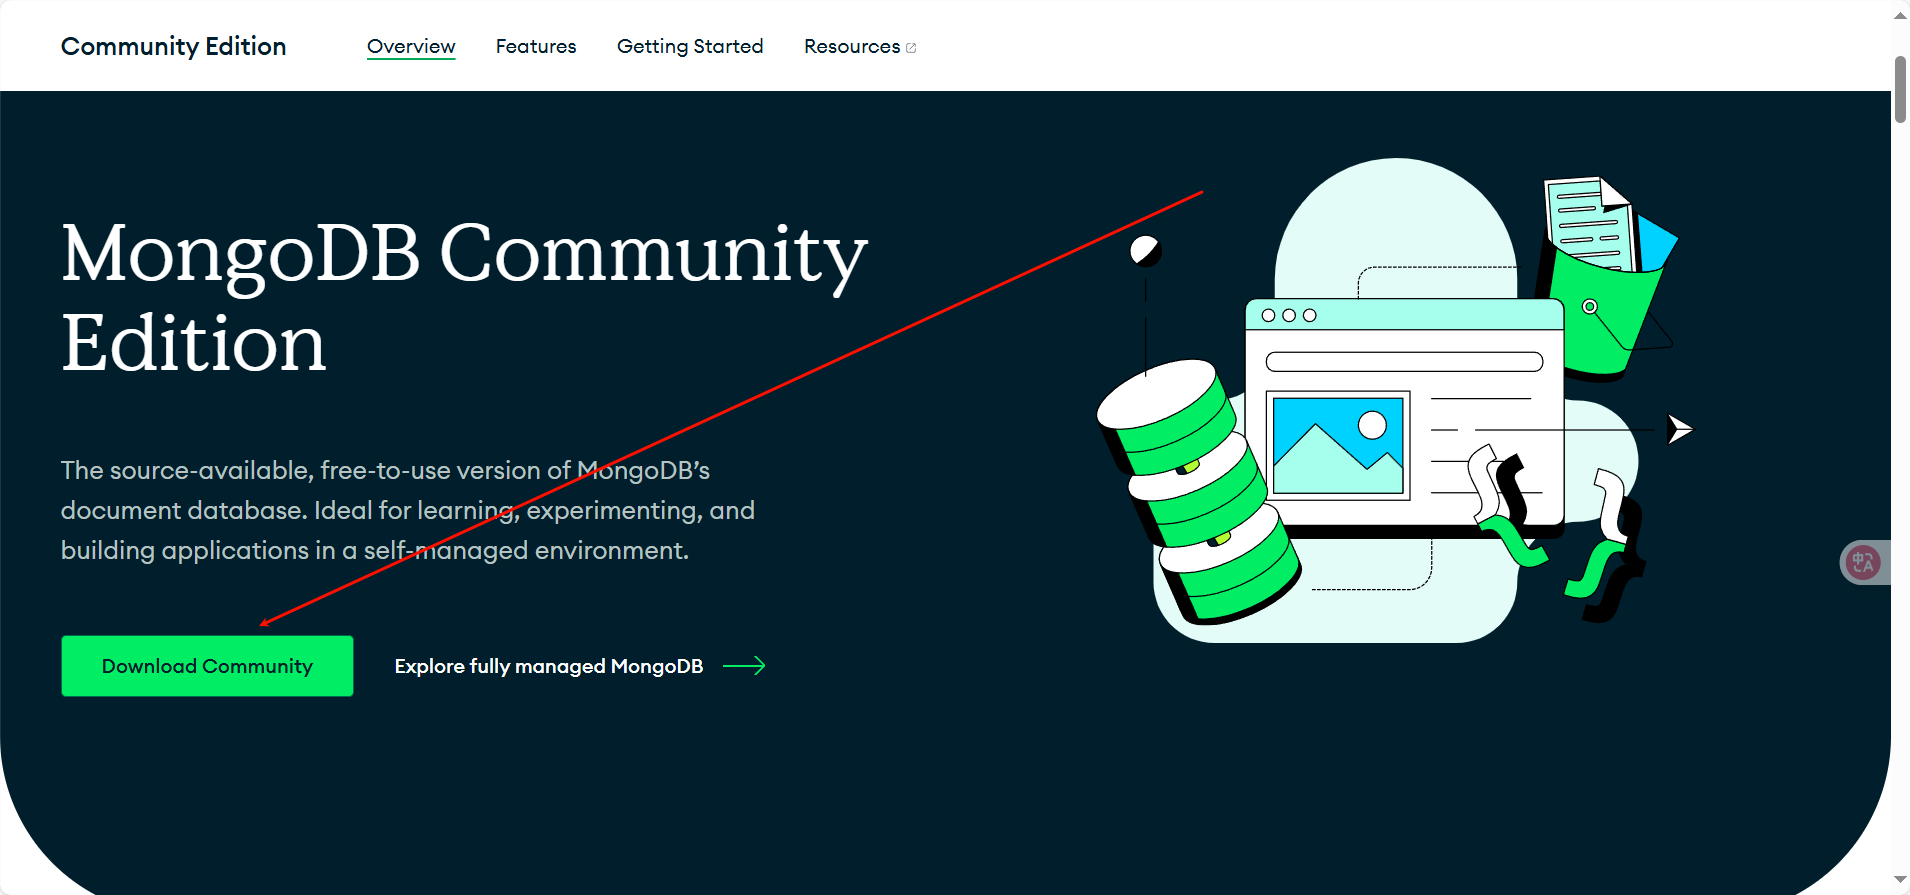Click the source-available description paragraph
The width and height of the screenshot is (1910, 895).
(x=408, y=510)
